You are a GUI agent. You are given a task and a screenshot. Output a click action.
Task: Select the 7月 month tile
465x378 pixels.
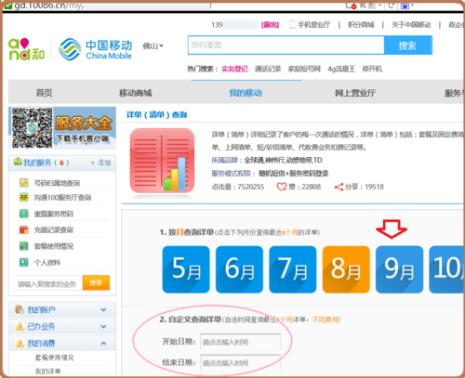pos(293,269)
